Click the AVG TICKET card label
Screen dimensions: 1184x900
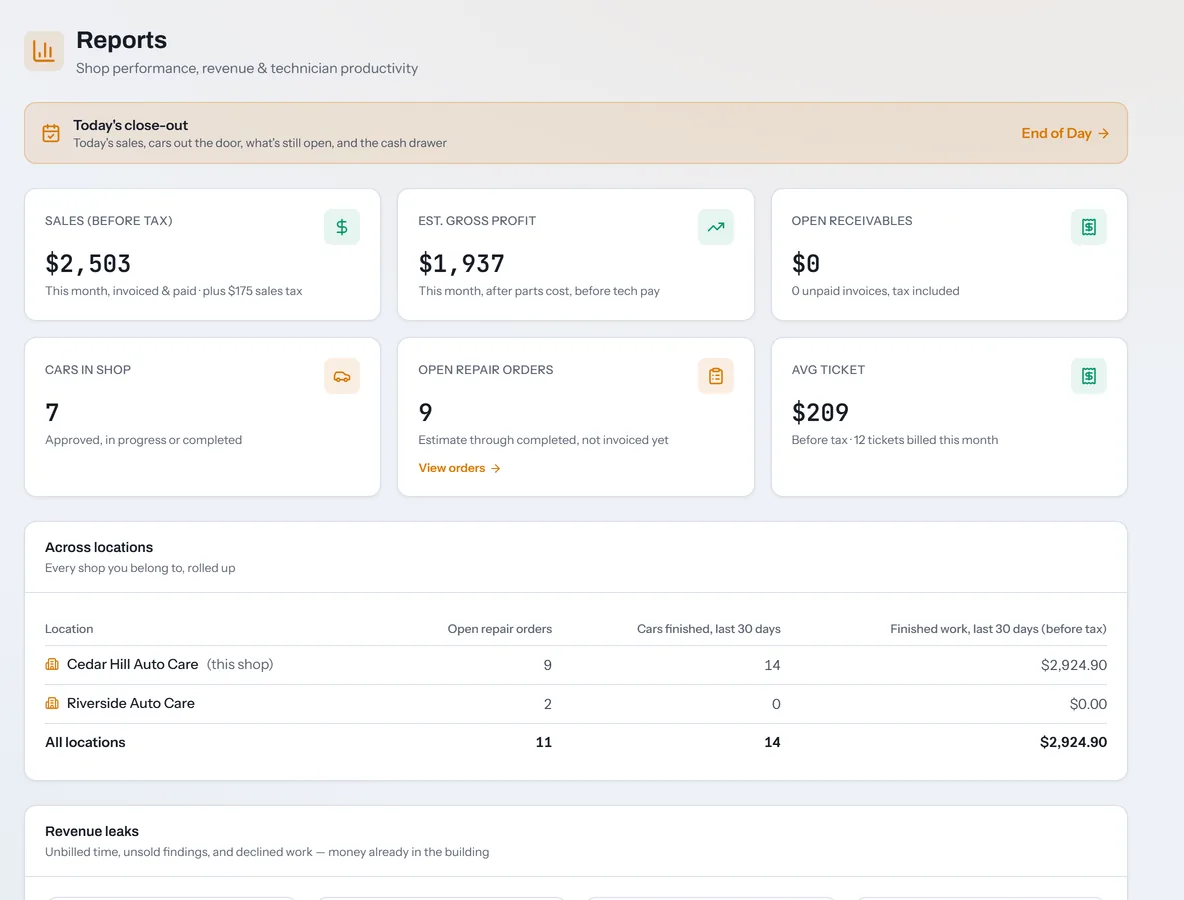coord(828,370)
